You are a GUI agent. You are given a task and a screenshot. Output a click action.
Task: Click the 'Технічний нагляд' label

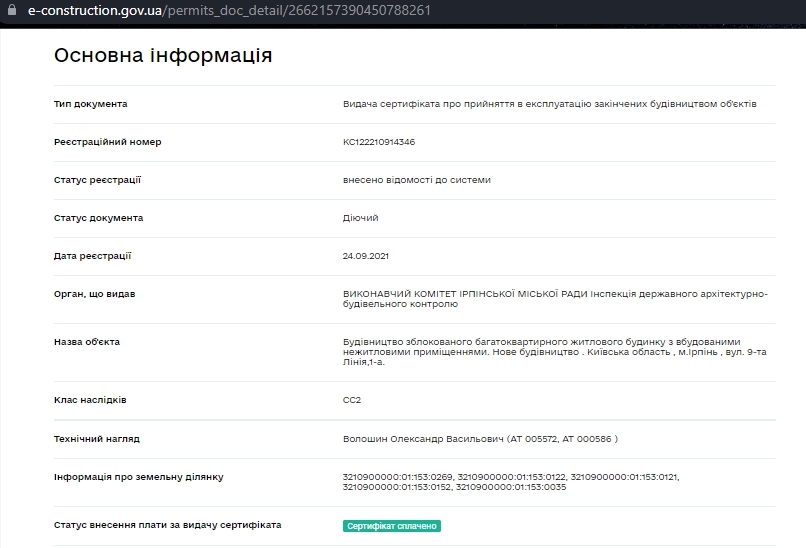click(97, 439)
